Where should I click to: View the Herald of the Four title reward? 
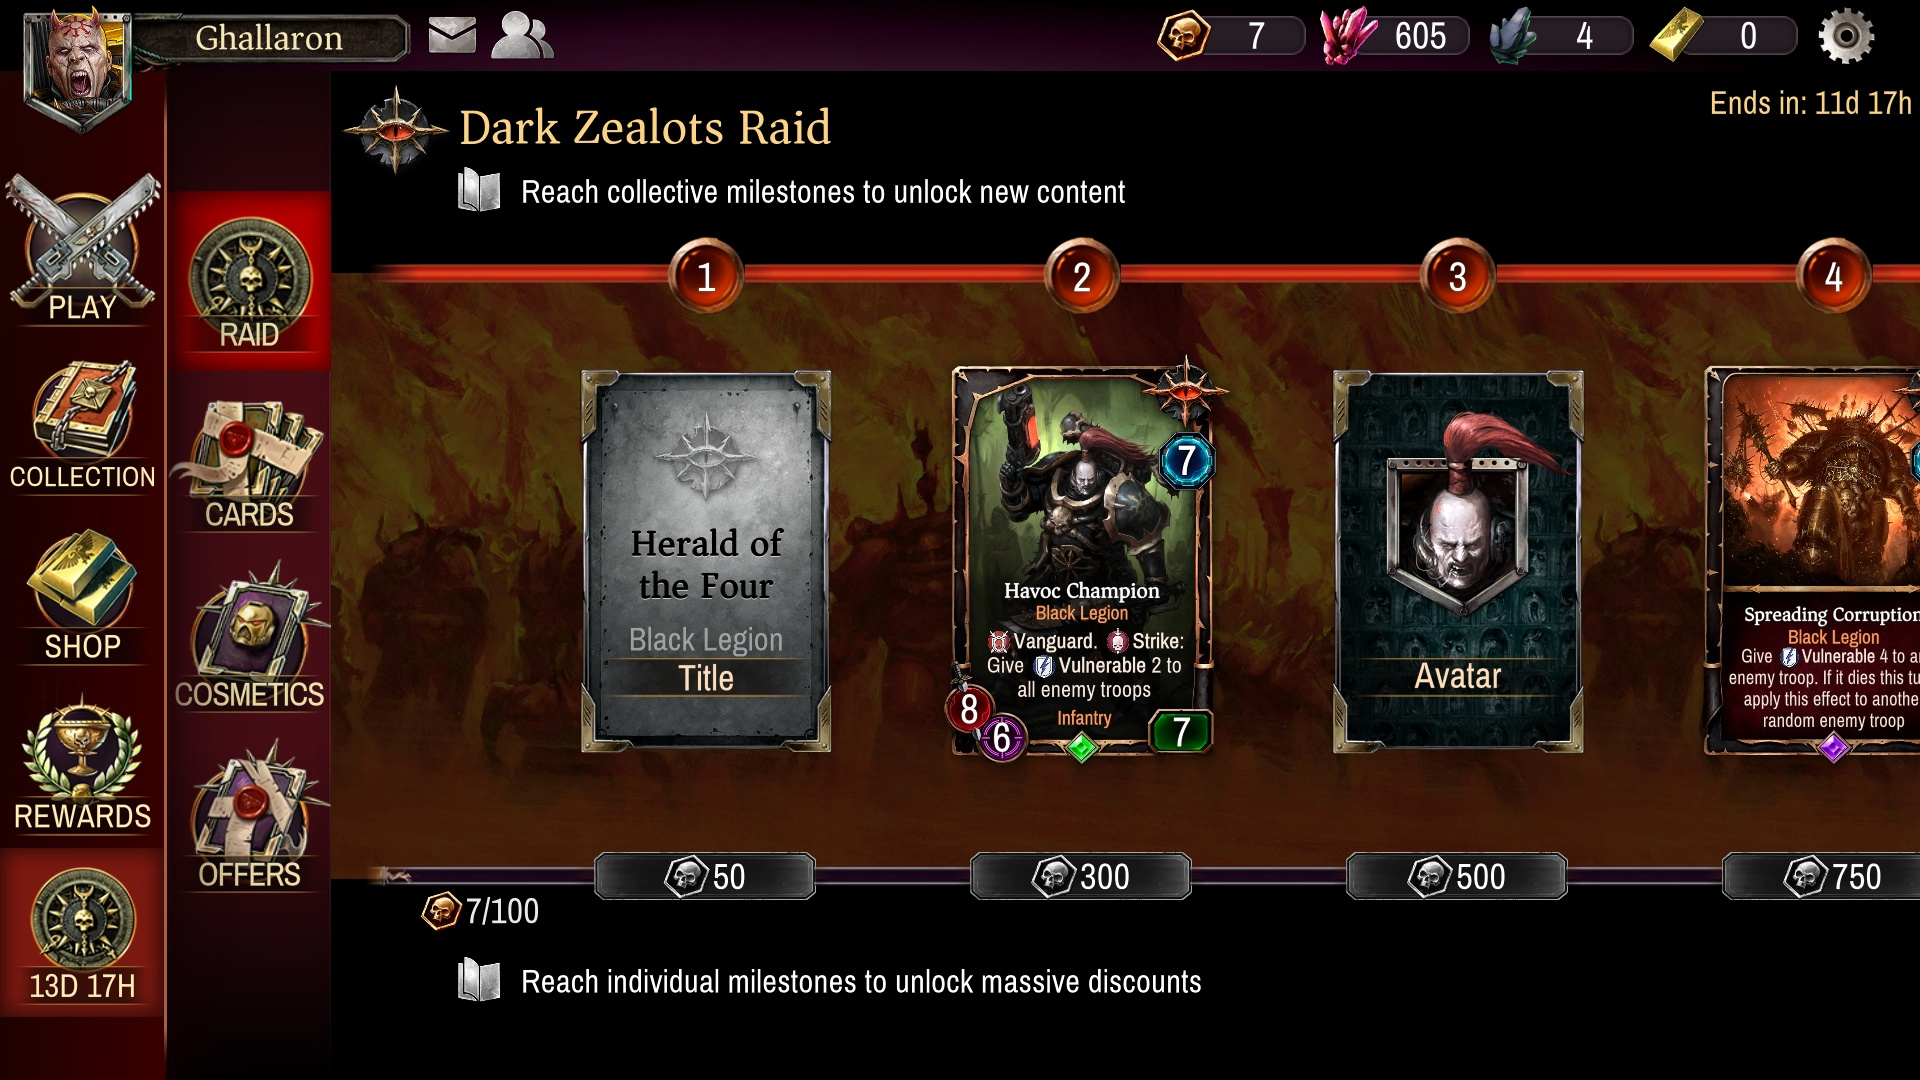[x=706, y=561]
